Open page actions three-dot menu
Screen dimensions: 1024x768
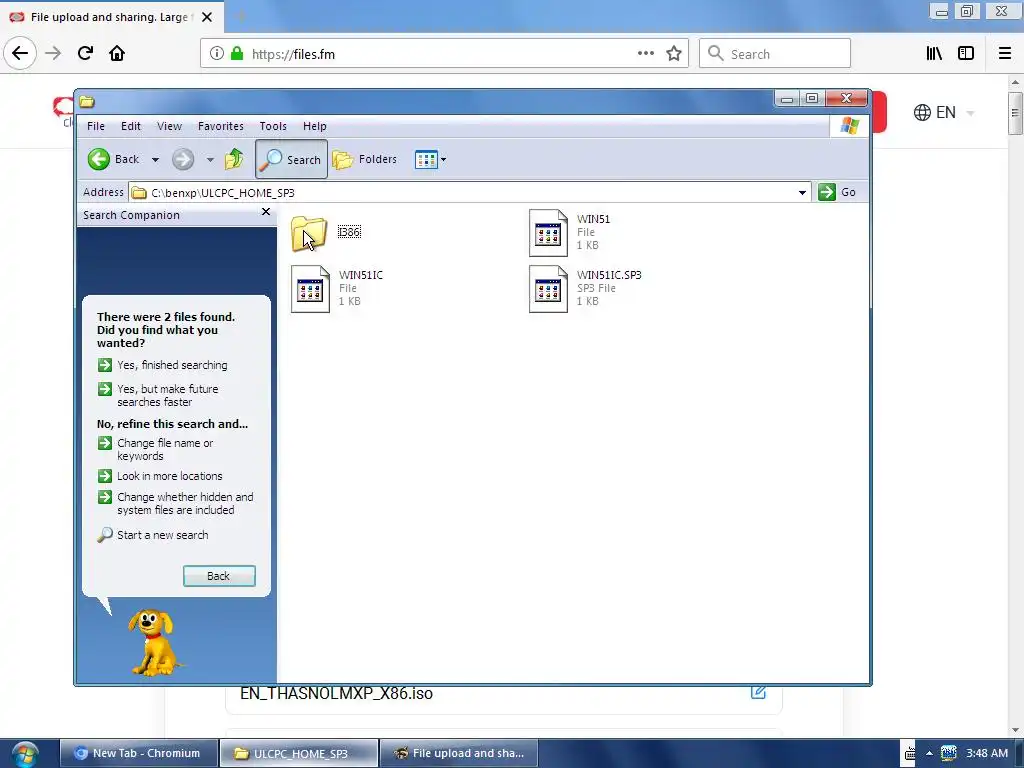pos(646,54)
